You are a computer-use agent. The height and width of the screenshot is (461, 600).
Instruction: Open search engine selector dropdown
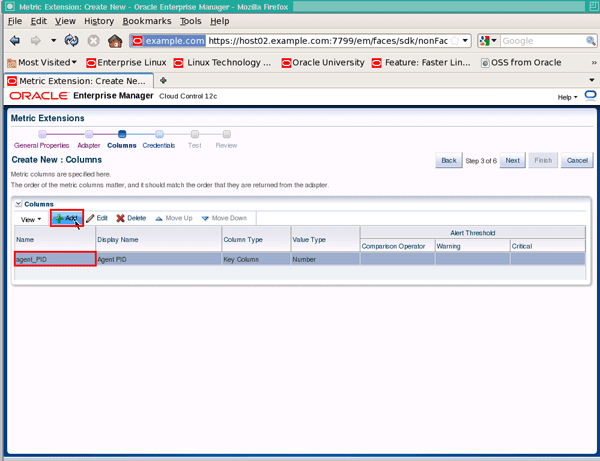pyautogui.click(x=488, y=41)
